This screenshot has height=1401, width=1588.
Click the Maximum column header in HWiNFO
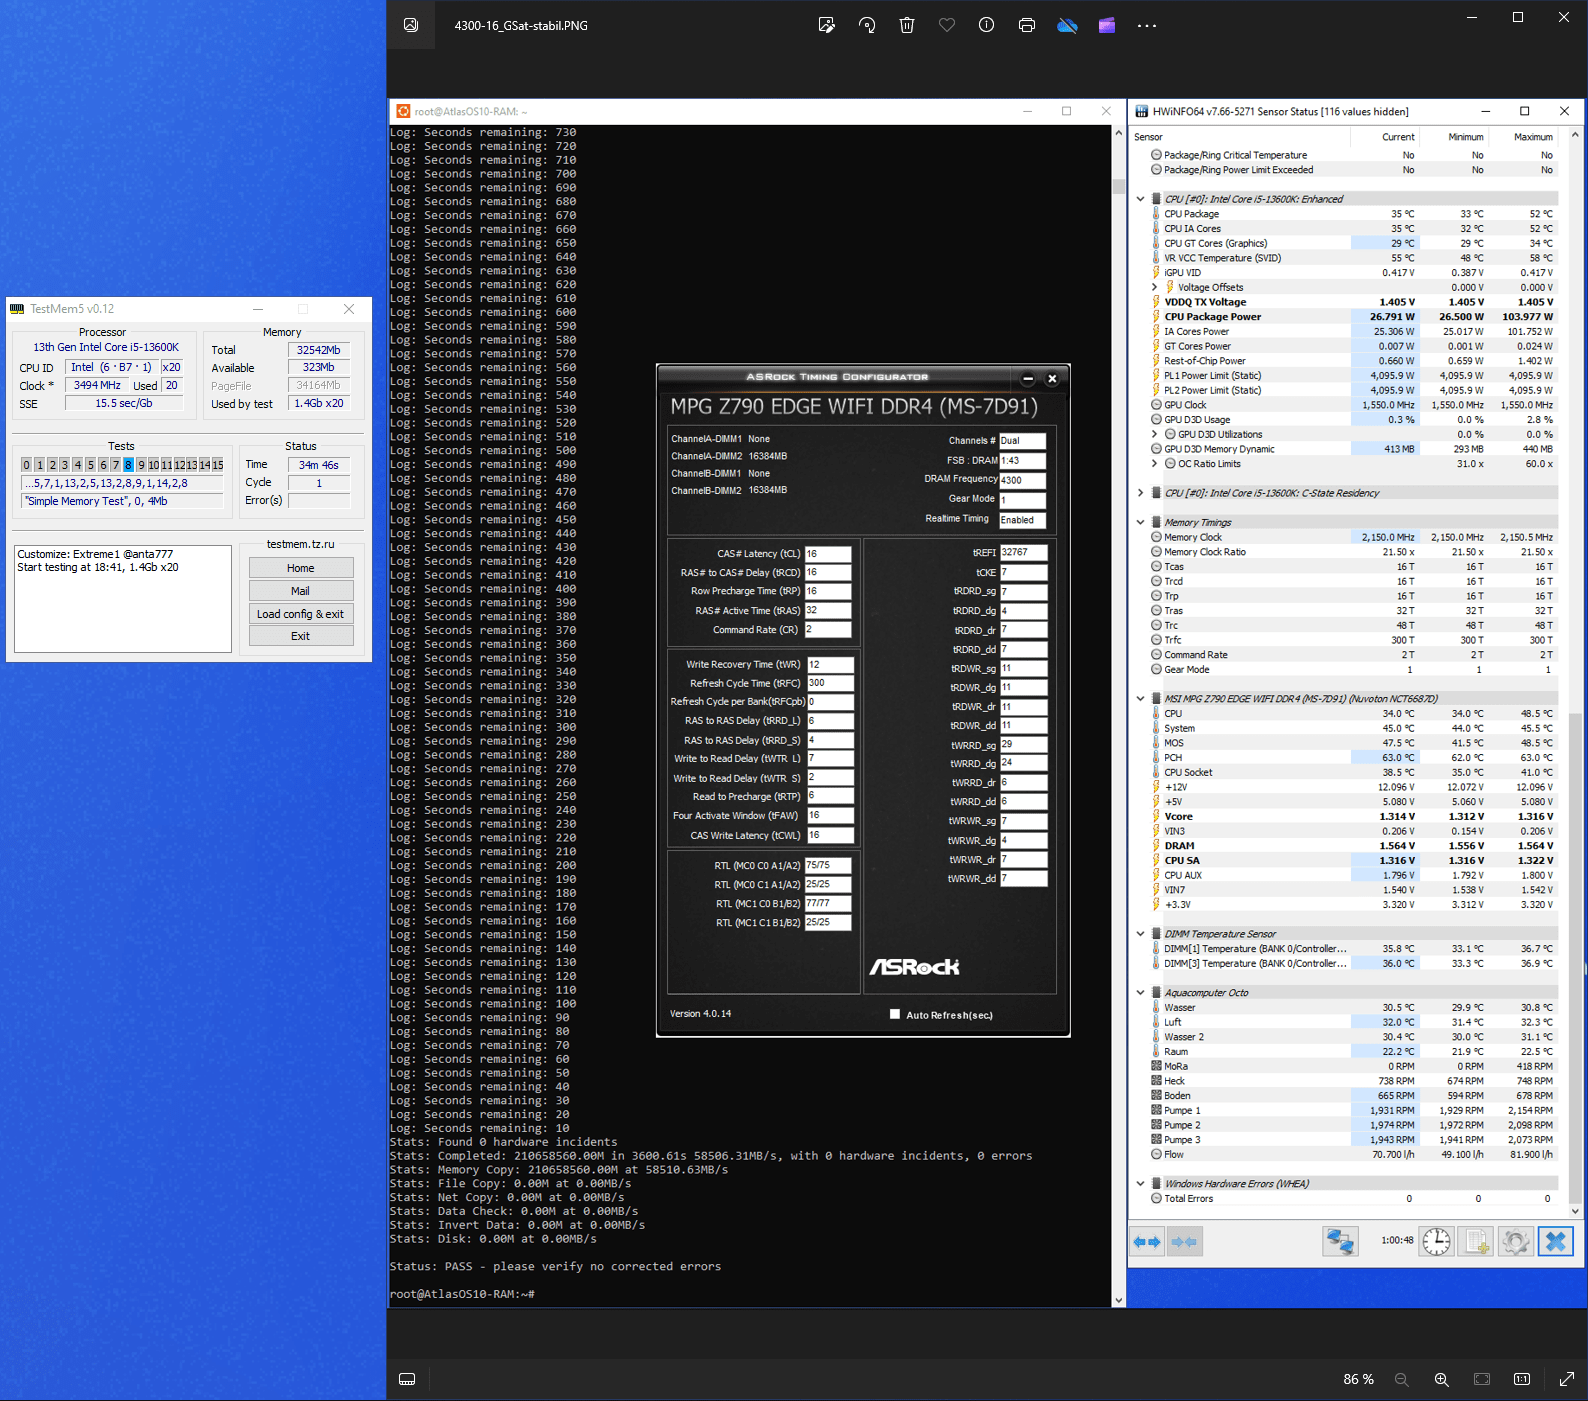(1524, 137)
